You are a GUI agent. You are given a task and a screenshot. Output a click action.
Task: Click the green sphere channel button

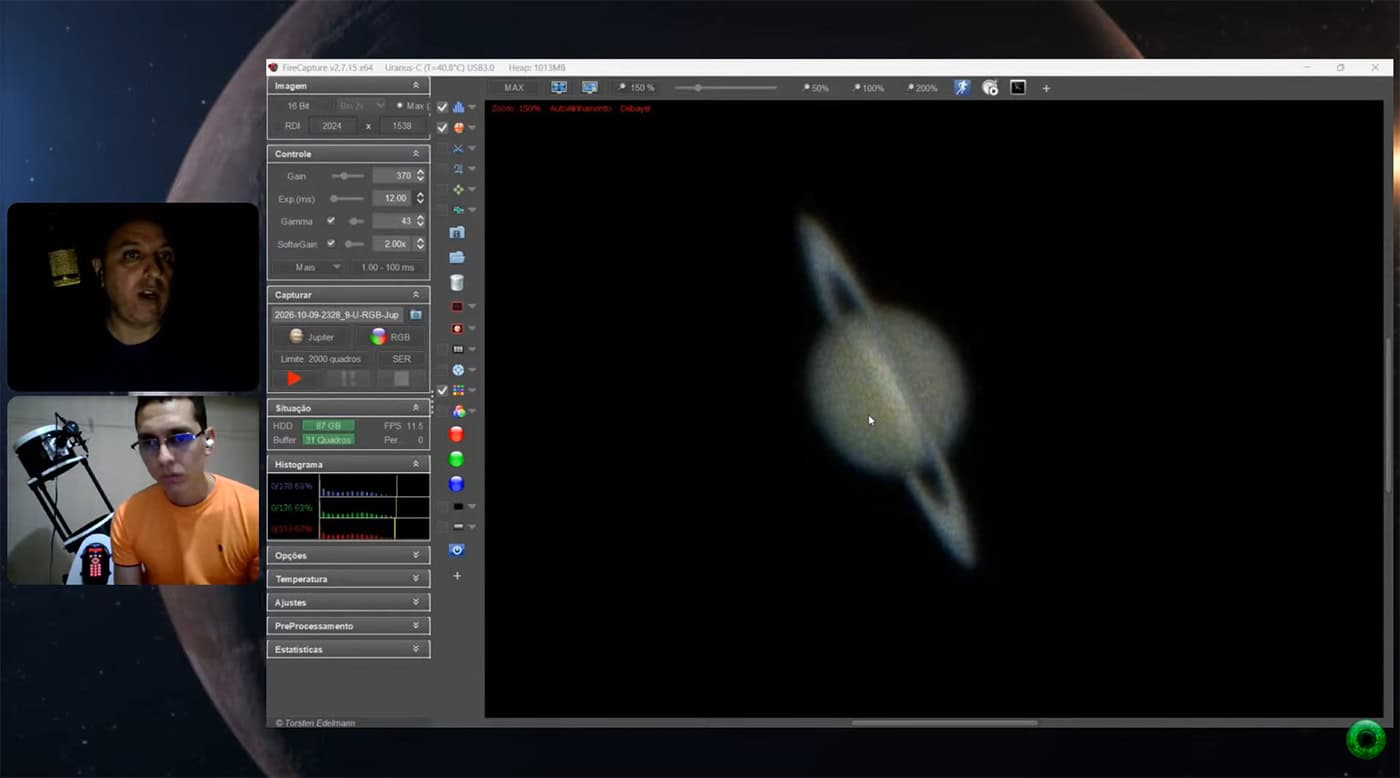[456, 459]
